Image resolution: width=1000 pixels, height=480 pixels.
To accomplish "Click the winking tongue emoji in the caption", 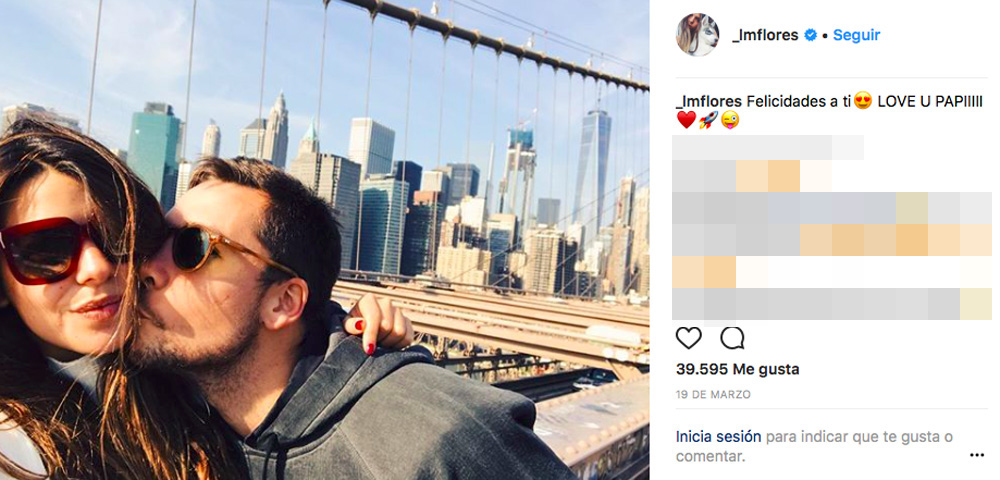I will (x=730, y=120).
